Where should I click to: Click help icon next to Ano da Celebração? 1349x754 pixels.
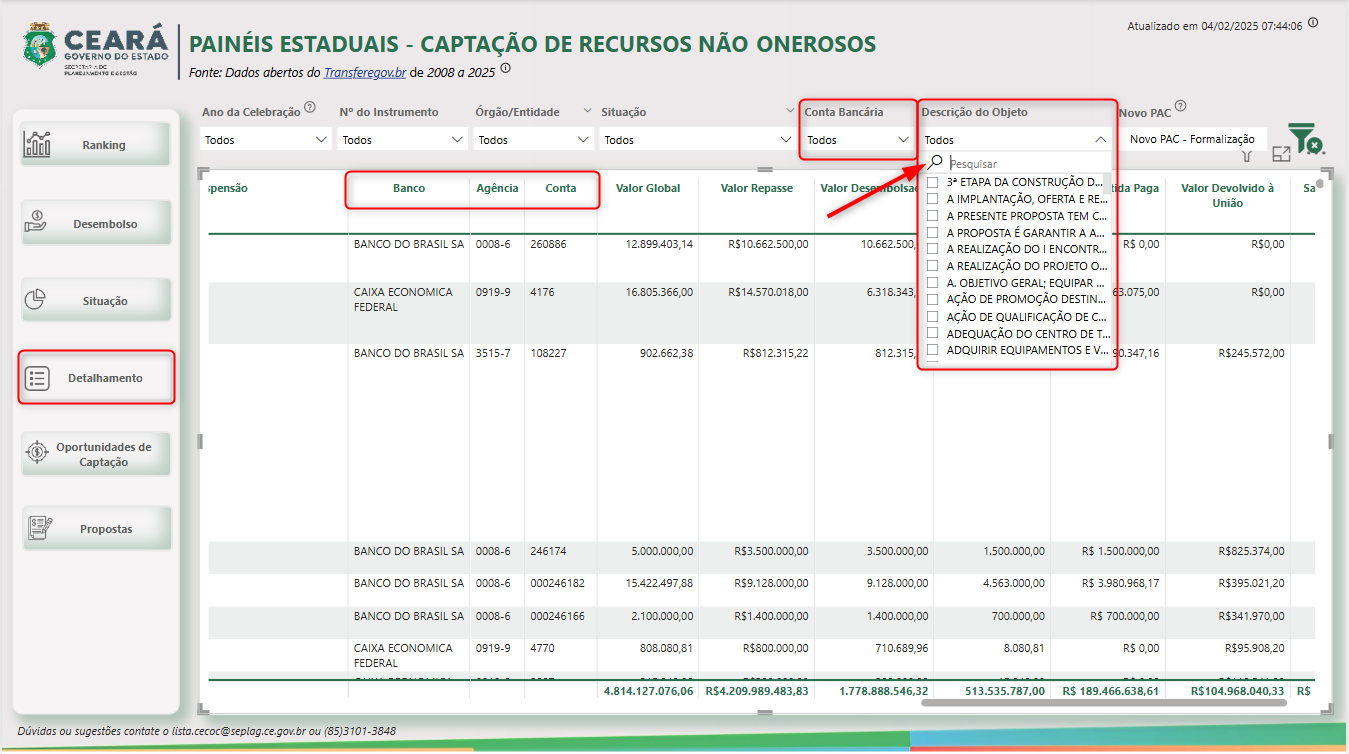pyautogui.click(x=310, y=107)
